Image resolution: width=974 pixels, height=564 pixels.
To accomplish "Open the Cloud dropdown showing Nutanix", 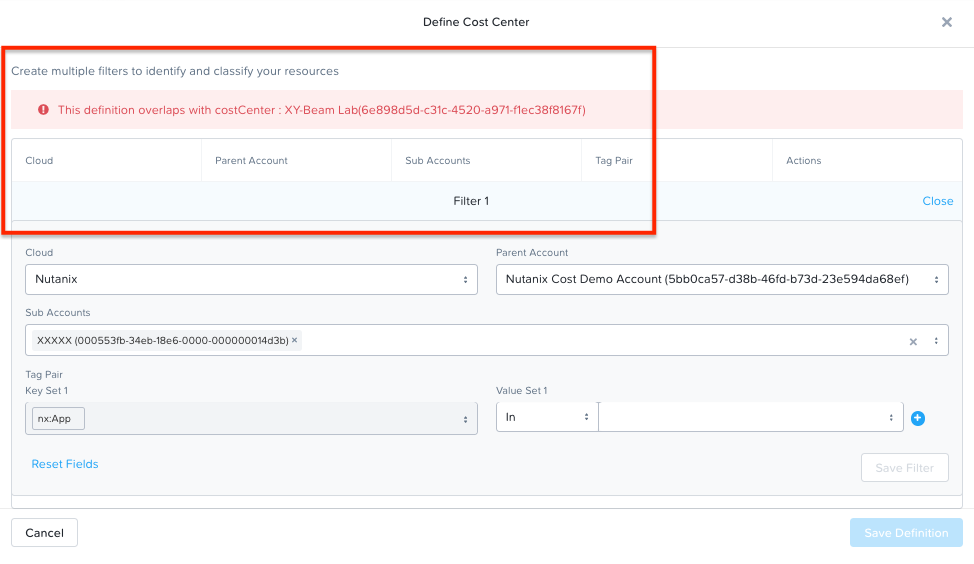I will tap(251, 280).
